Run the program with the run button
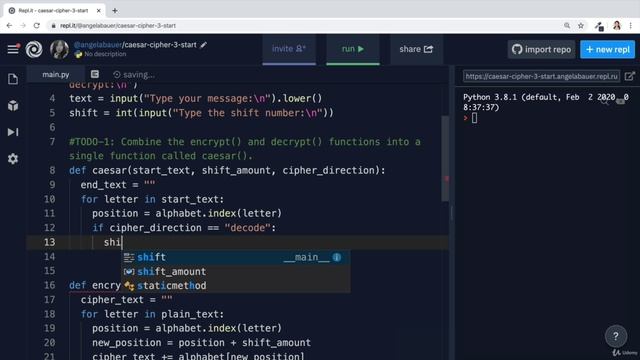 coord(353,49)
